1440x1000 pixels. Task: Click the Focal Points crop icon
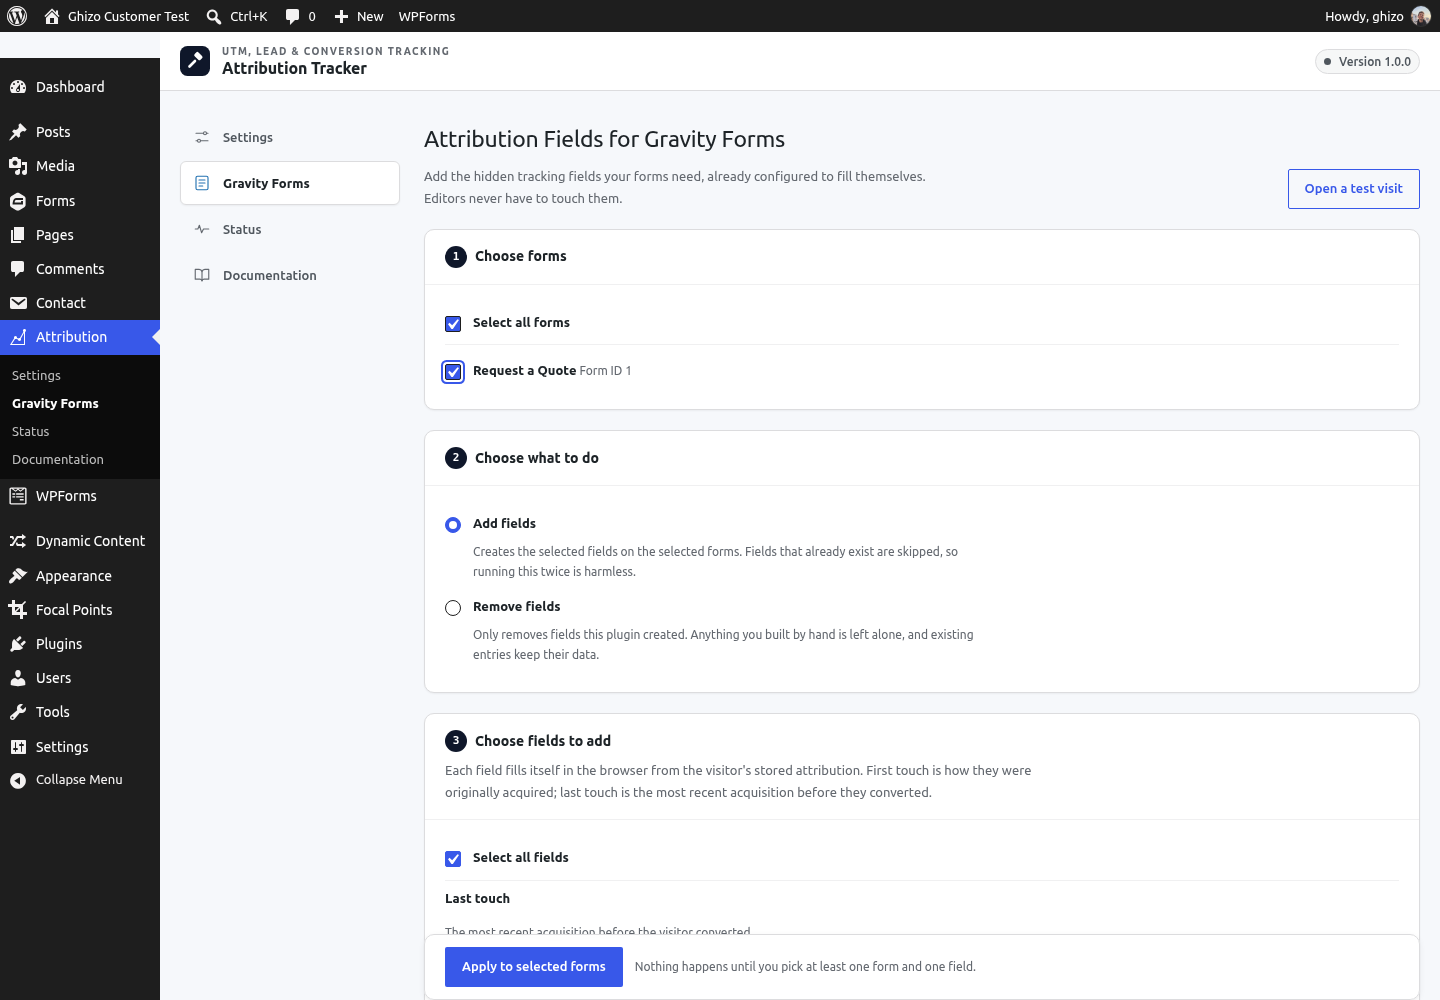tap(18, 610)
